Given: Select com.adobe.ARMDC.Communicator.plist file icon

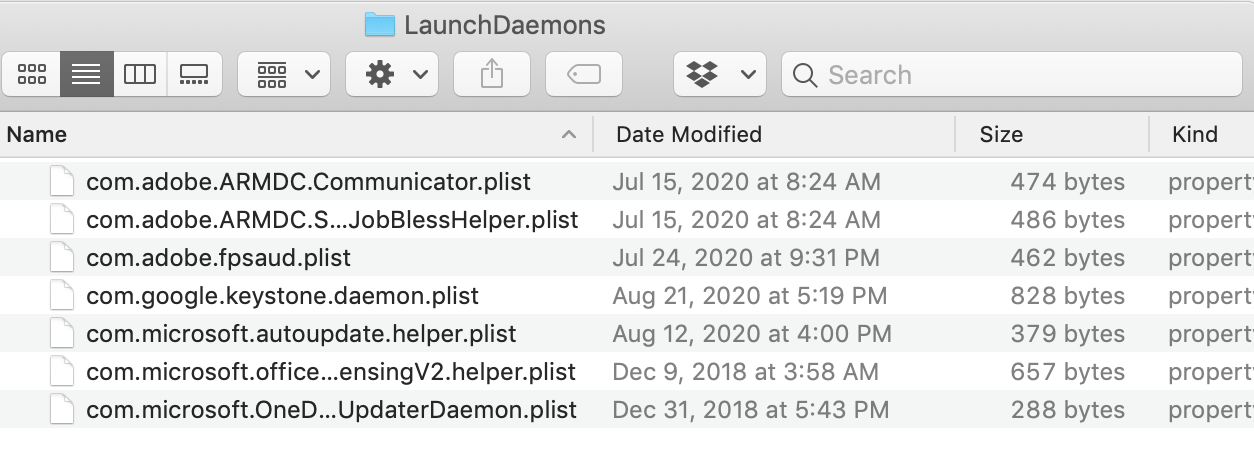Looking at the screenshot, I should 62,182.
